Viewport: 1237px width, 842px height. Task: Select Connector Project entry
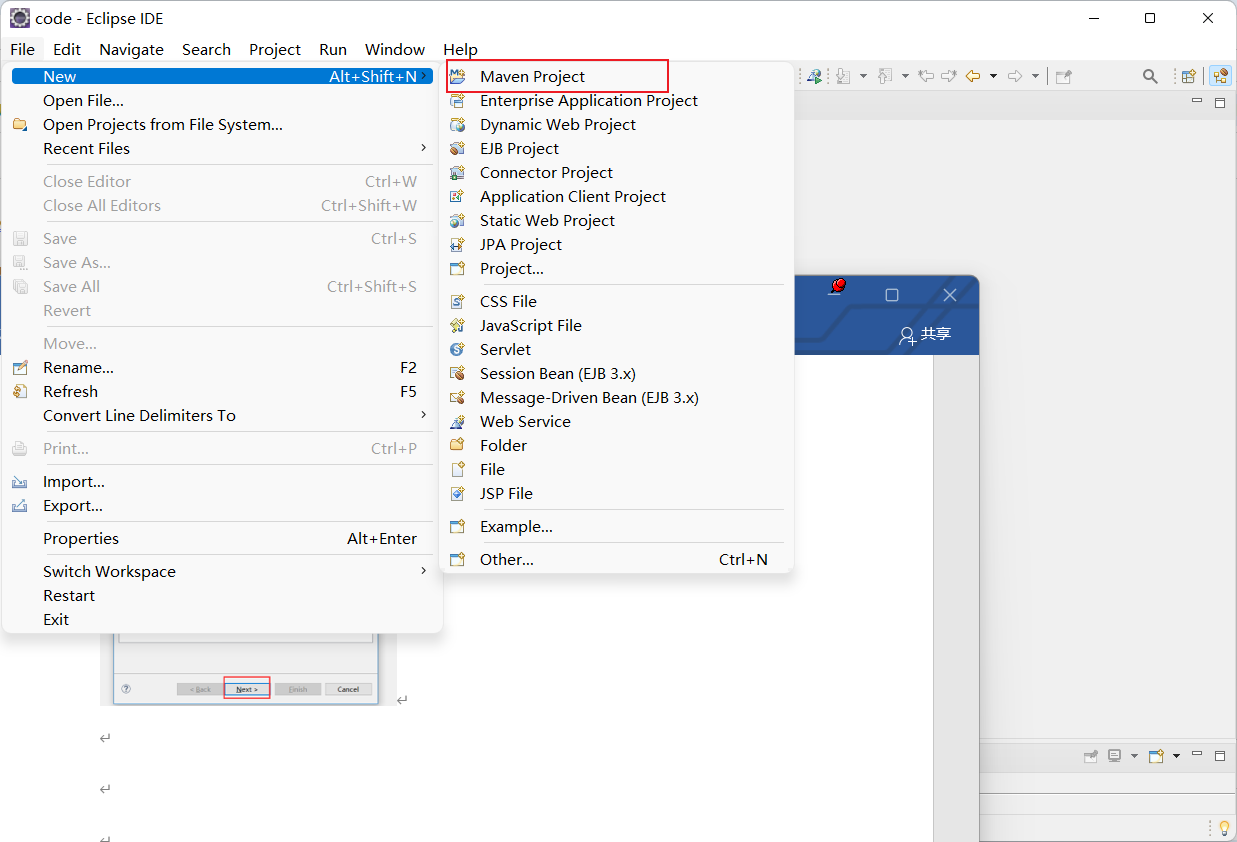coord(617,172)
